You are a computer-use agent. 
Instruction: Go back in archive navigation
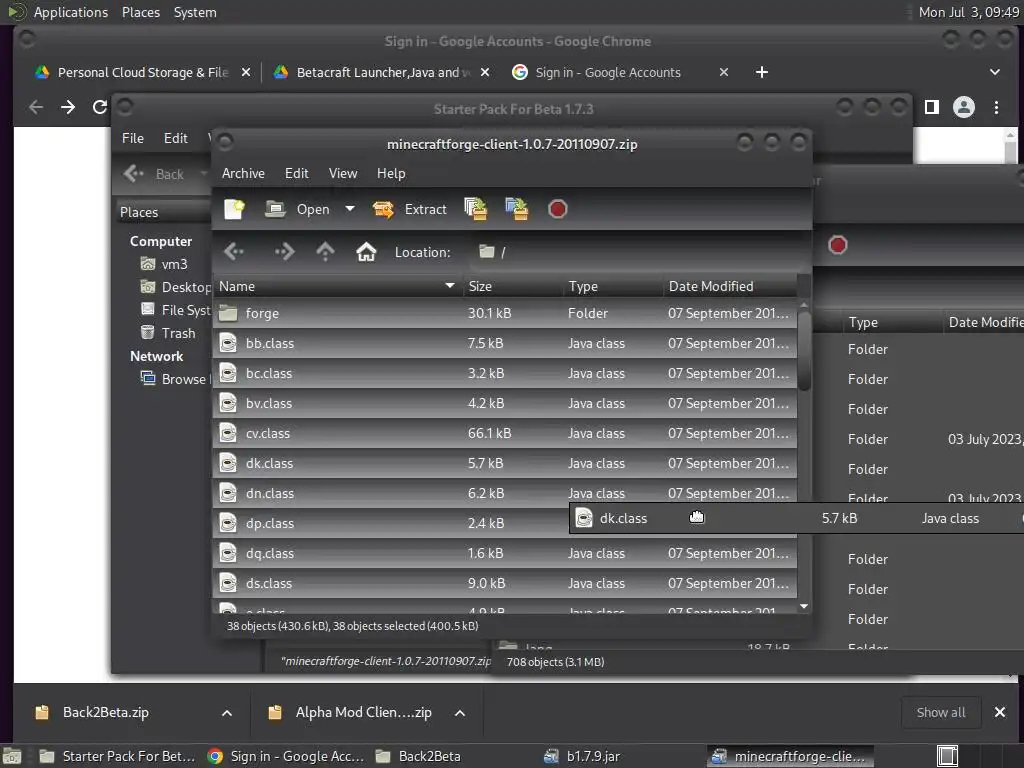pos(234,251)
